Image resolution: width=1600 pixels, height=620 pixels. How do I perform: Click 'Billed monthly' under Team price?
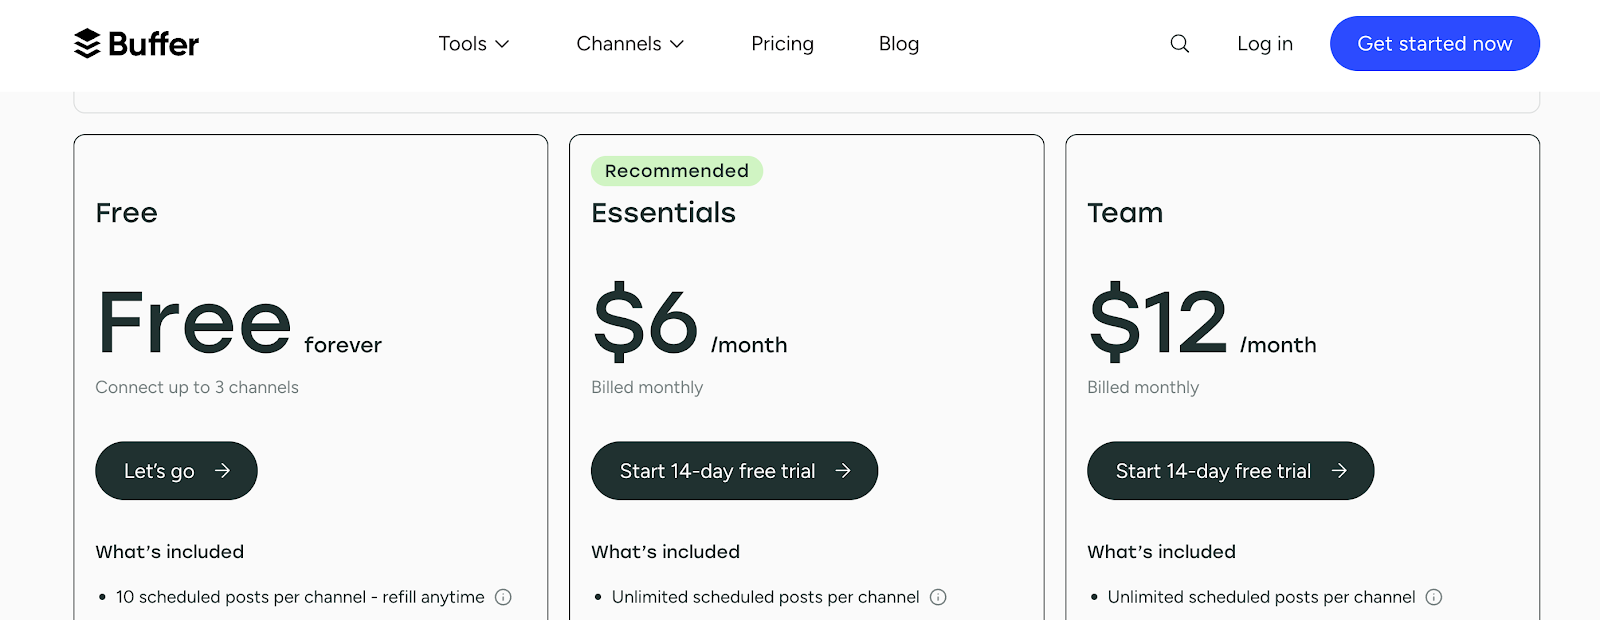(1143, 388)
